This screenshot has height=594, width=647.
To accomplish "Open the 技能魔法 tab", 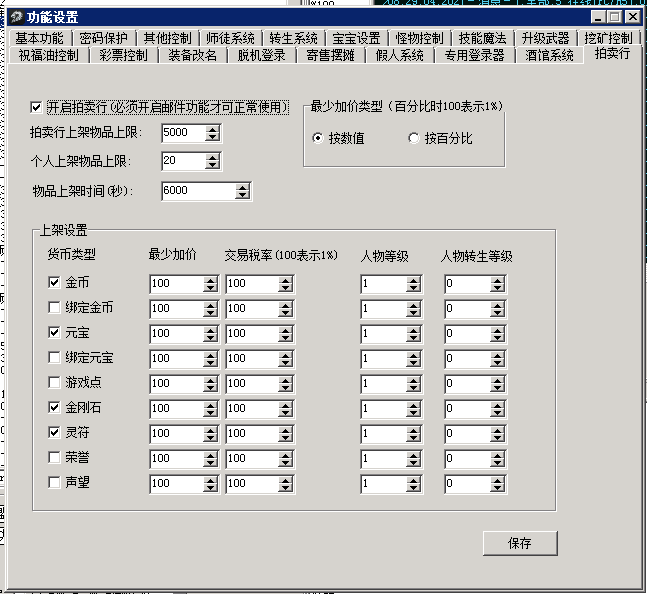I will (483, 38).
